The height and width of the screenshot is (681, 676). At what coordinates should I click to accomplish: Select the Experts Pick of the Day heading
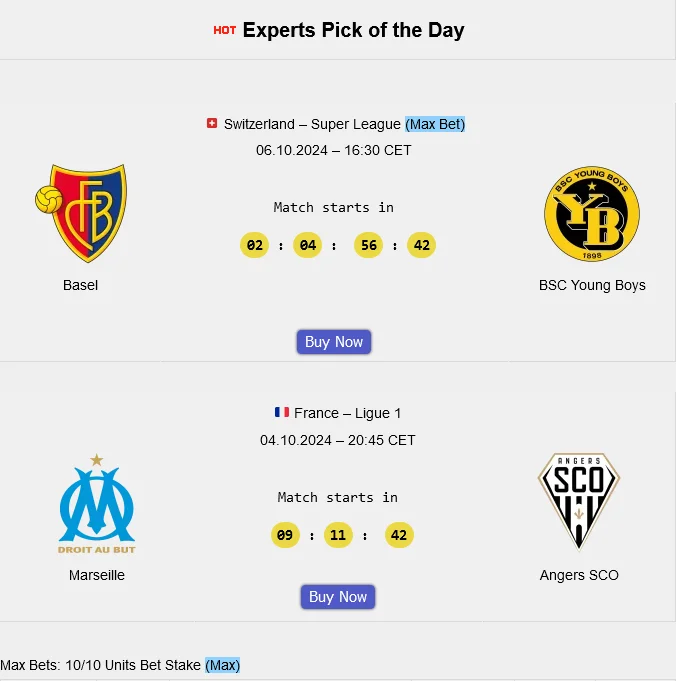click(x=353, y=30)
